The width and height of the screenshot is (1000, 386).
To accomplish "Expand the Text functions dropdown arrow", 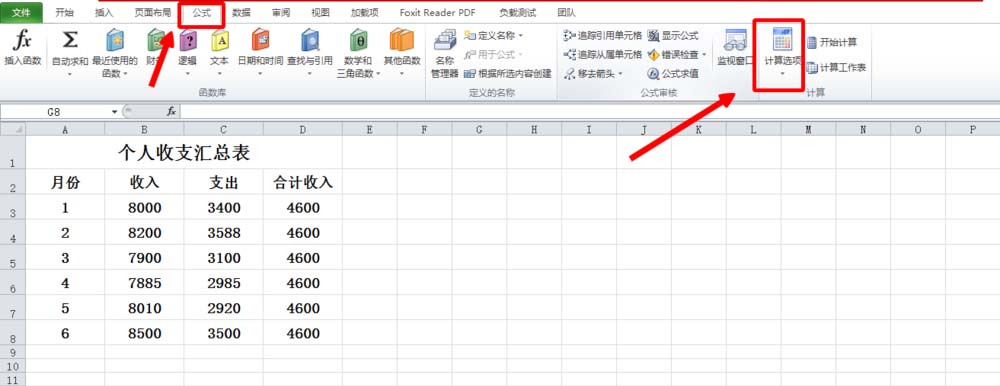I will (219, 74).
